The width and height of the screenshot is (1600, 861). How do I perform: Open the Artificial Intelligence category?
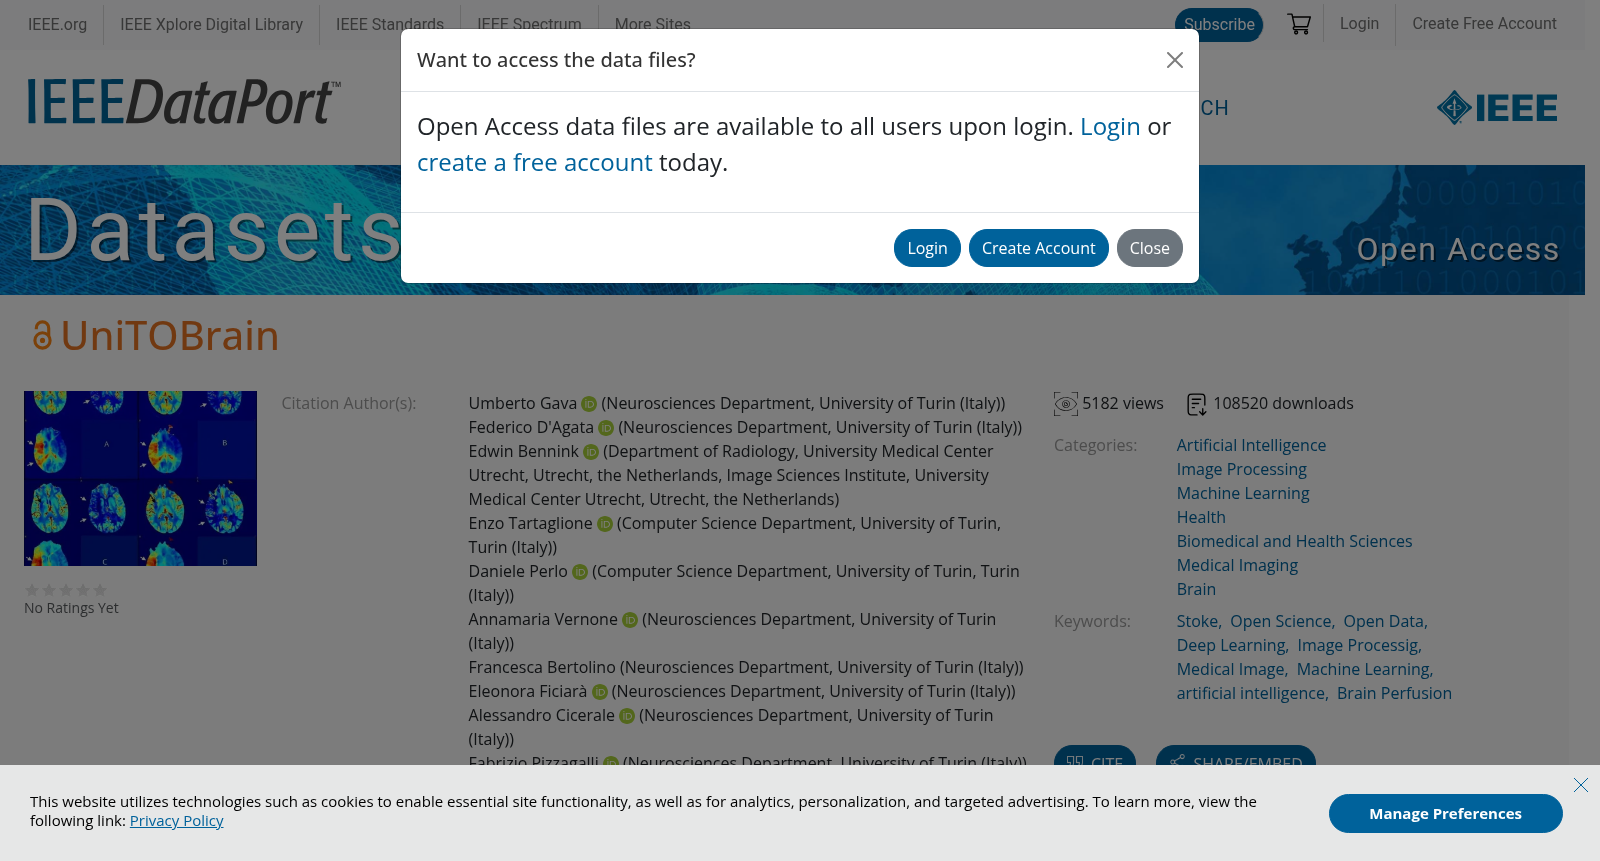pyautogui.click(x=1252, y=446)
